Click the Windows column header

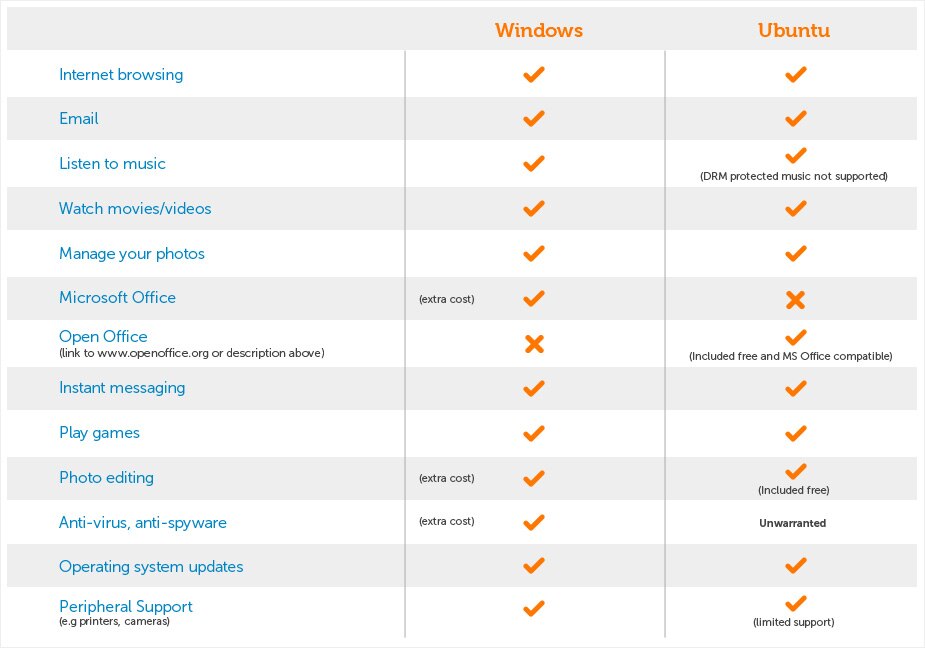(539, 30)
